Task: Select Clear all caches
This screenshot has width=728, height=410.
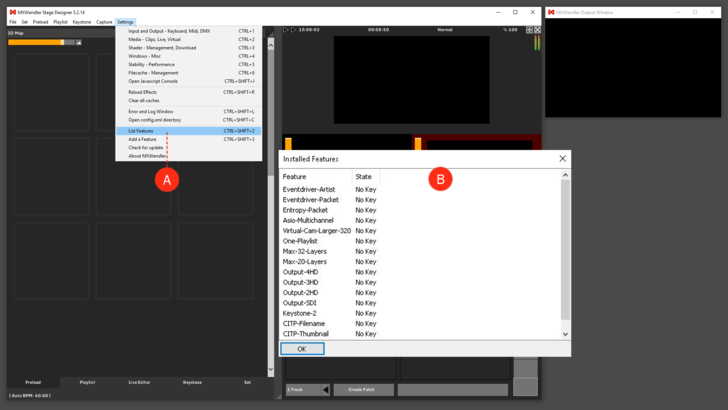Action: (188, 101)
